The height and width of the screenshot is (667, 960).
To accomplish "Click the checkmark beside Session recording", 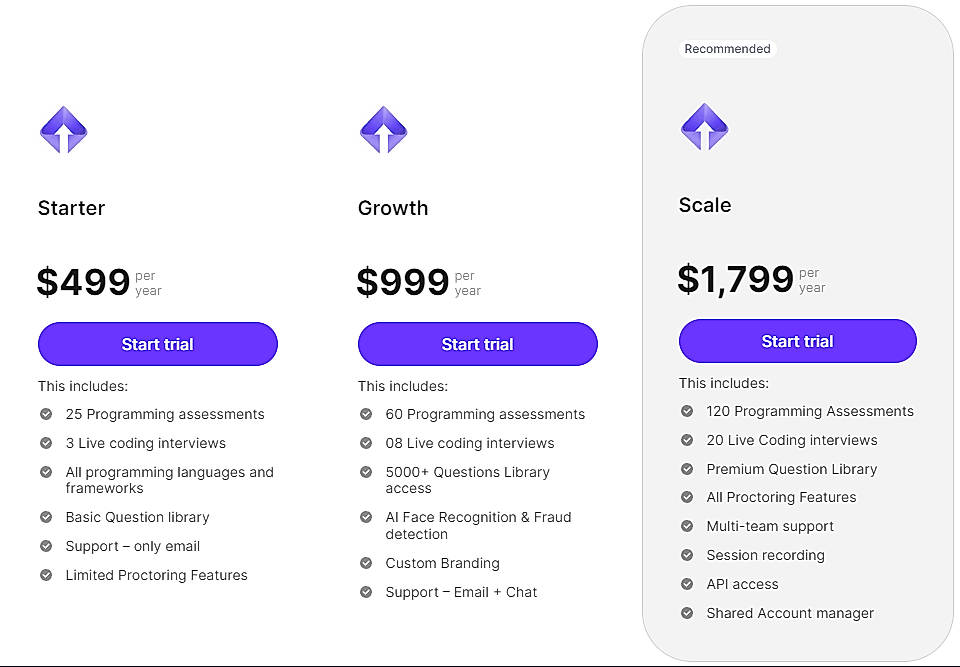I will point(686,555).
